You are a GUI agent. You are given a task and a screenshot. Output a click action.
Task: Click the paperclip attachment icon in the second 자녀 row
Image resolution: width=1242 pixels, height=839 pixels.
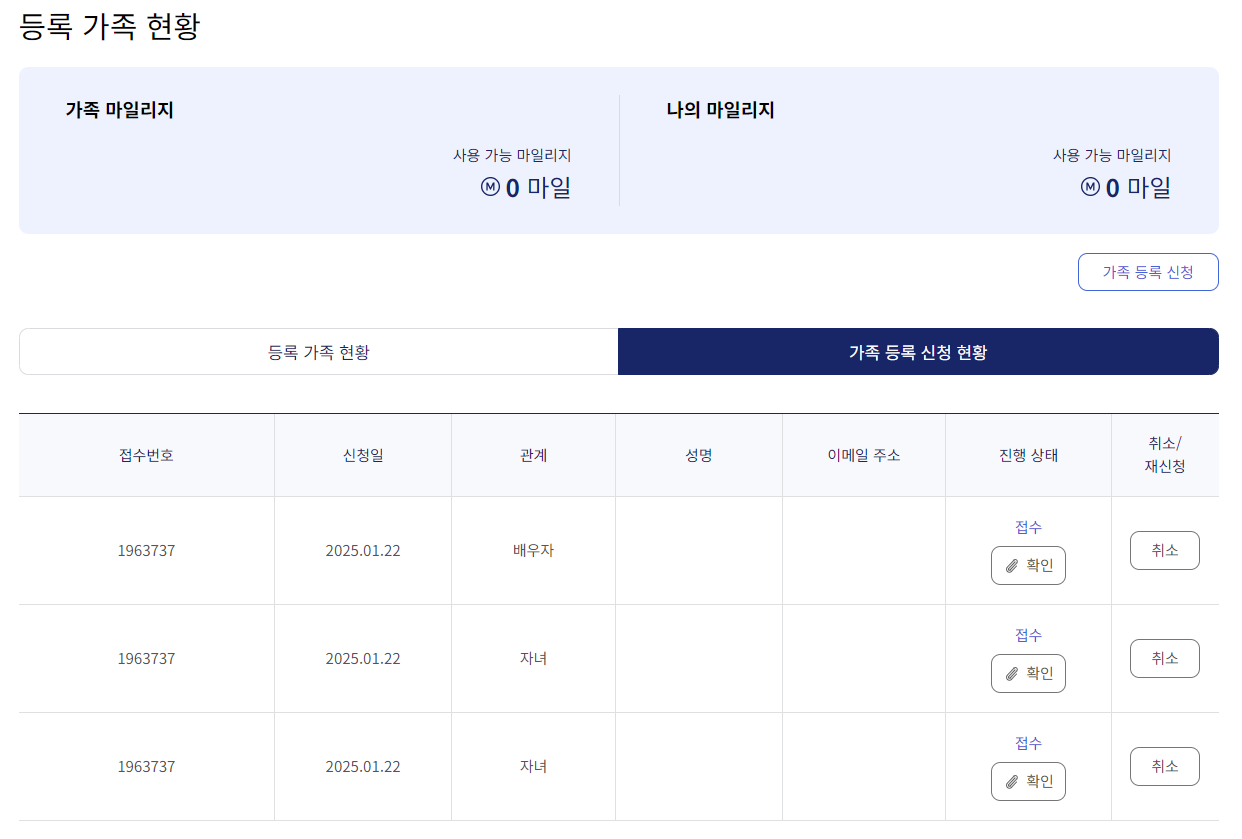point(1010,673)
